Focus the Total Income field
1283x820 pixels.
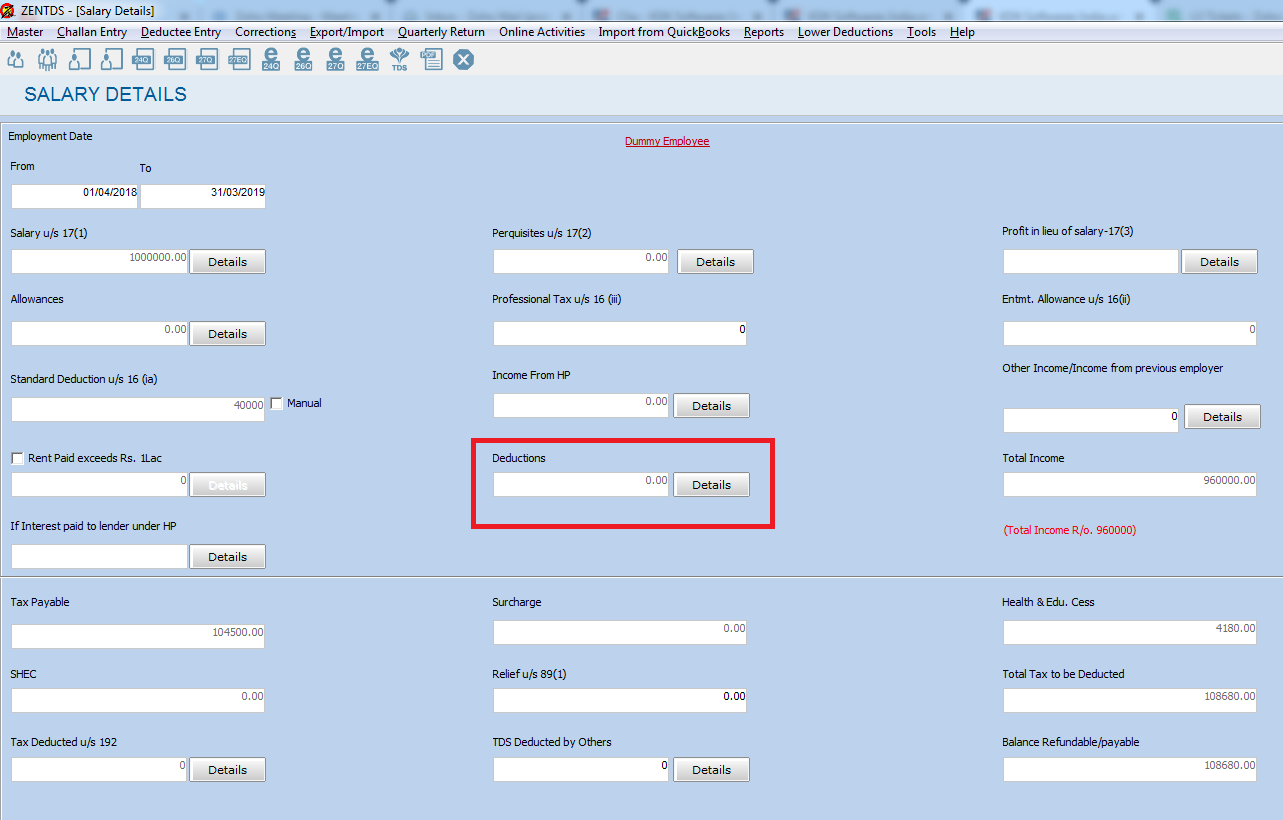pos(1130,485)
